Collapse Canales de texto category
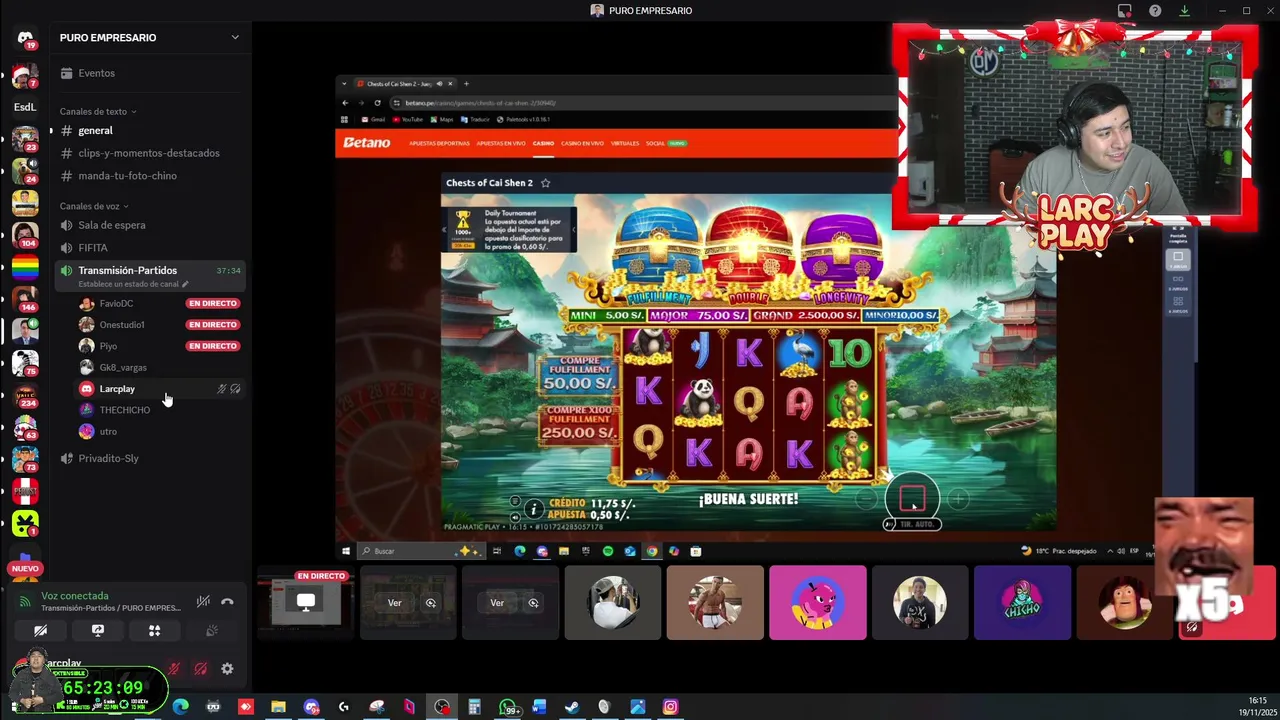The height and width of the screenshot is (720, 1280). (x=98, y=111)
